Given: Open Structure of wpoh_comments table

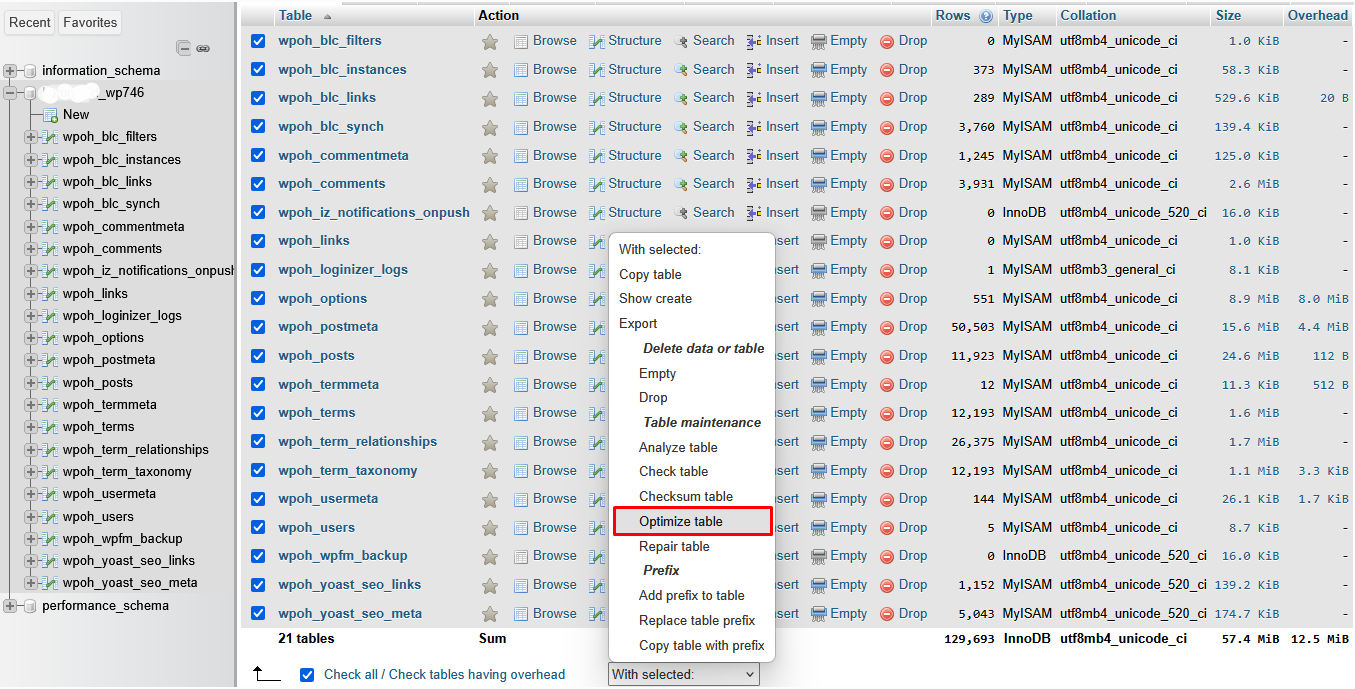Looking at the screenshot, I should [633, 183].
